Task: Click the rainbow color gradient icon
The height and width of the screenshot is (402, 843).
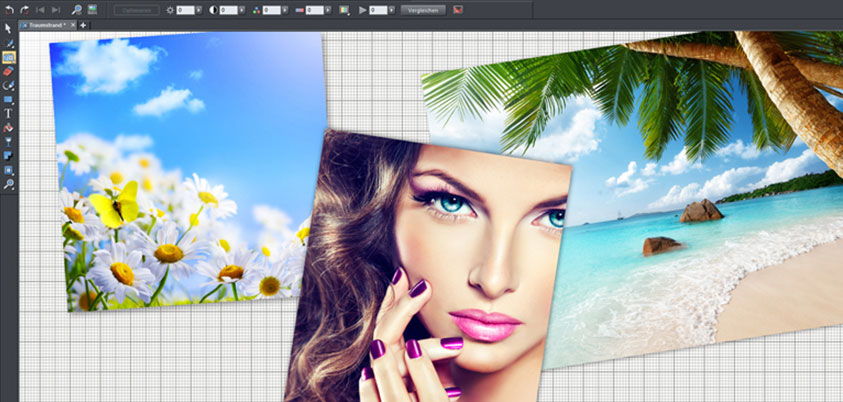Action: coord(344,10)
